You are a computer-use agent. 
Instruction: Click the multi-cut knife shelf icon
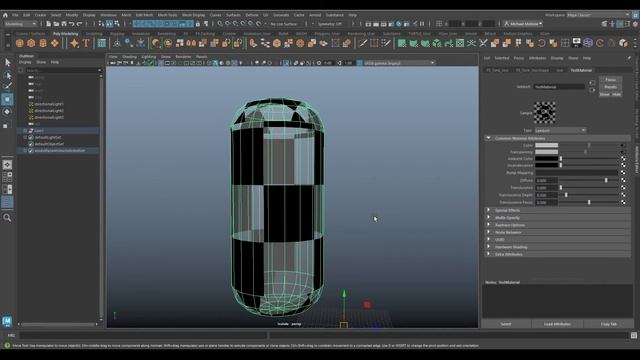coord(362,43)
